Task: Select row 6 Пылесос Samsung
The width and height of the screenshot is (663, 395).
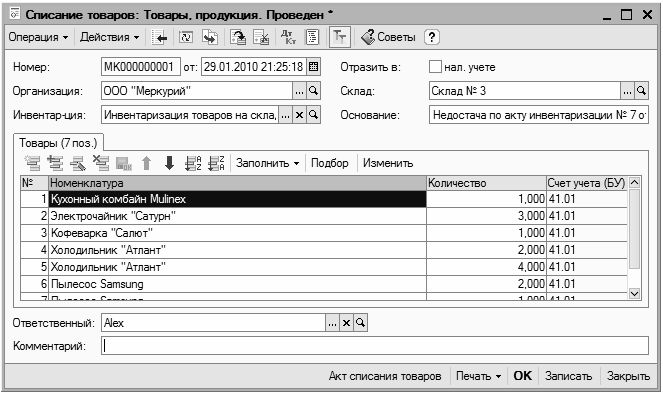Action: coord(237,284)
